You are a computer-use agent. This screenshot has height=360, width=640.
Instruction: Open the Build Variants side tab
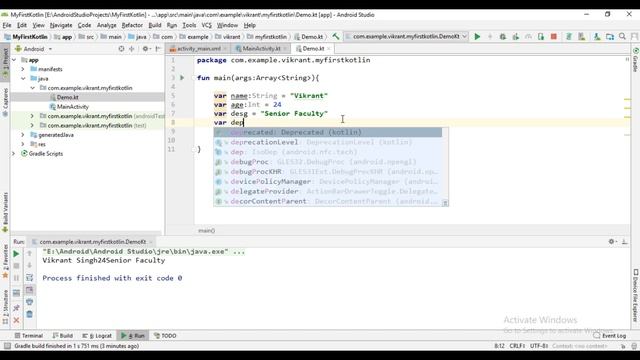[5, 212]
